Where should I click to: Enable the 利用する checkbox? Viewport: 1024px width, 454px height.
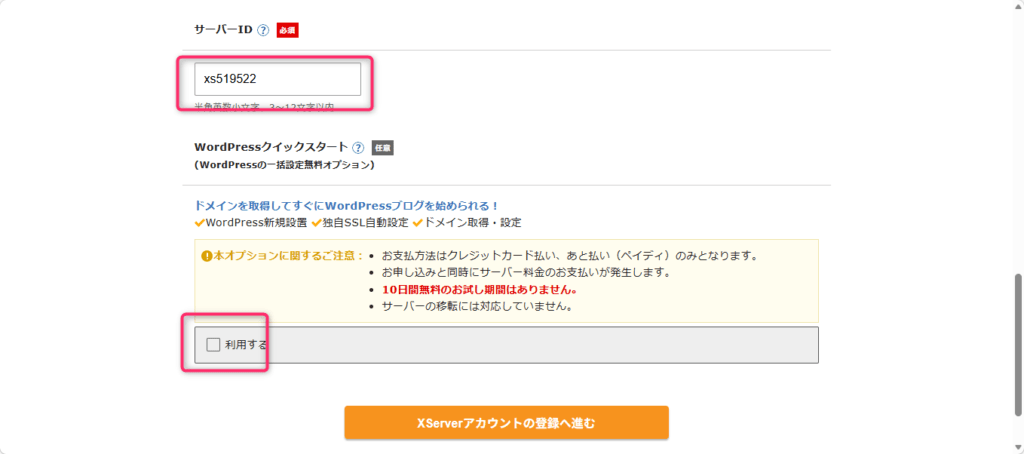(x=212, y=345)
